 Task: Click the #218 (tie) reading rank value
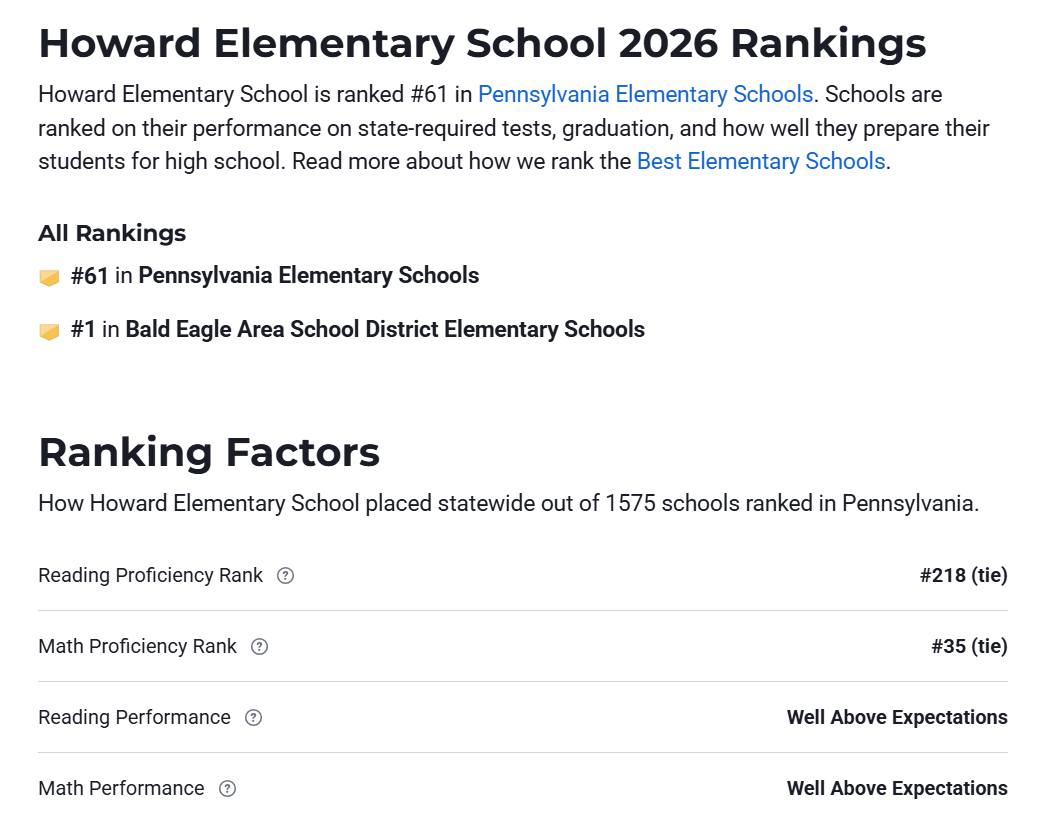pos(963,575)
